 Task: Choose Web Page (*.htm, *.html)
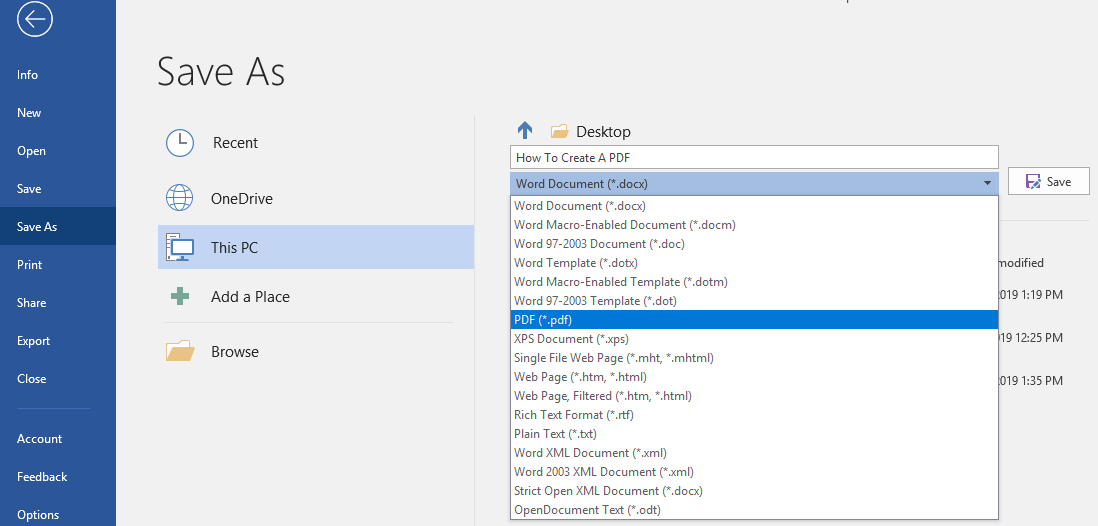754,377
